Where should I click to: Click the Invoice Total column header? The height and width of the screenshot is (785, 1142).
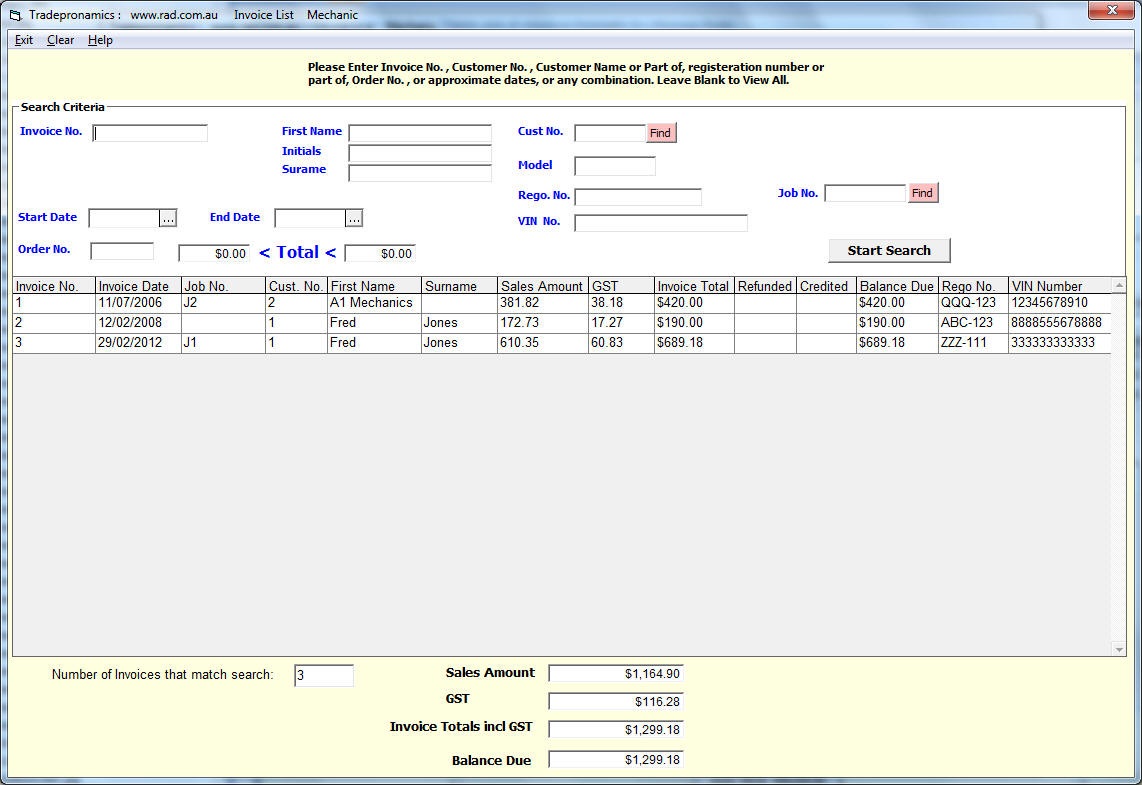pos(694,285)
